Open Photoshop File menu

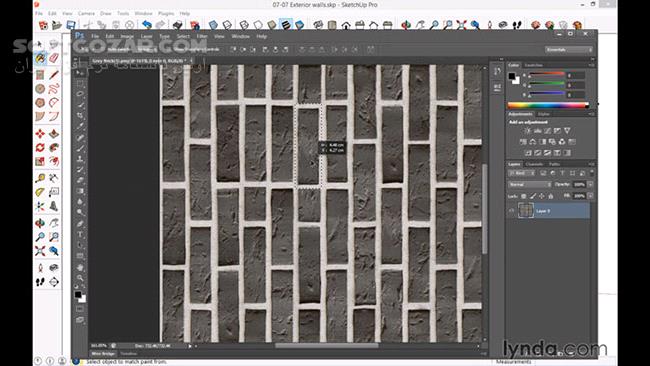point(95,36)
